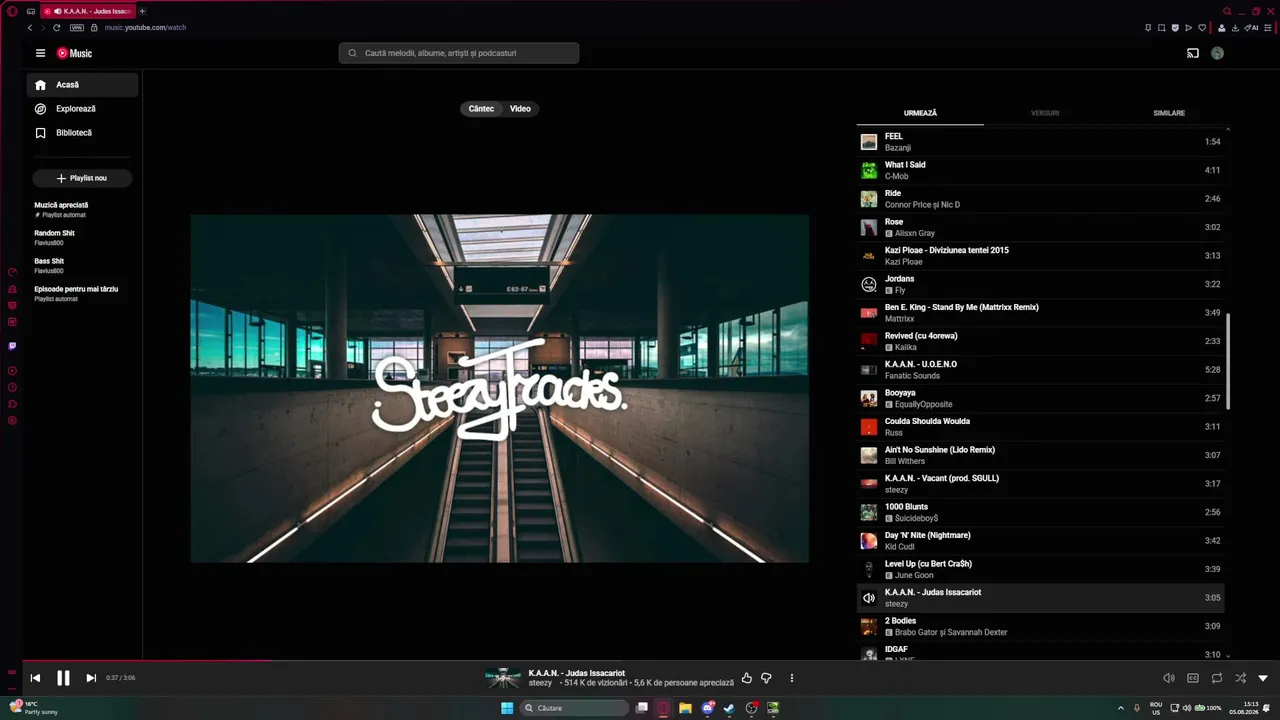Play What I Said by C-Mob
The image size is (1280, 720).
click(1040, 170)
